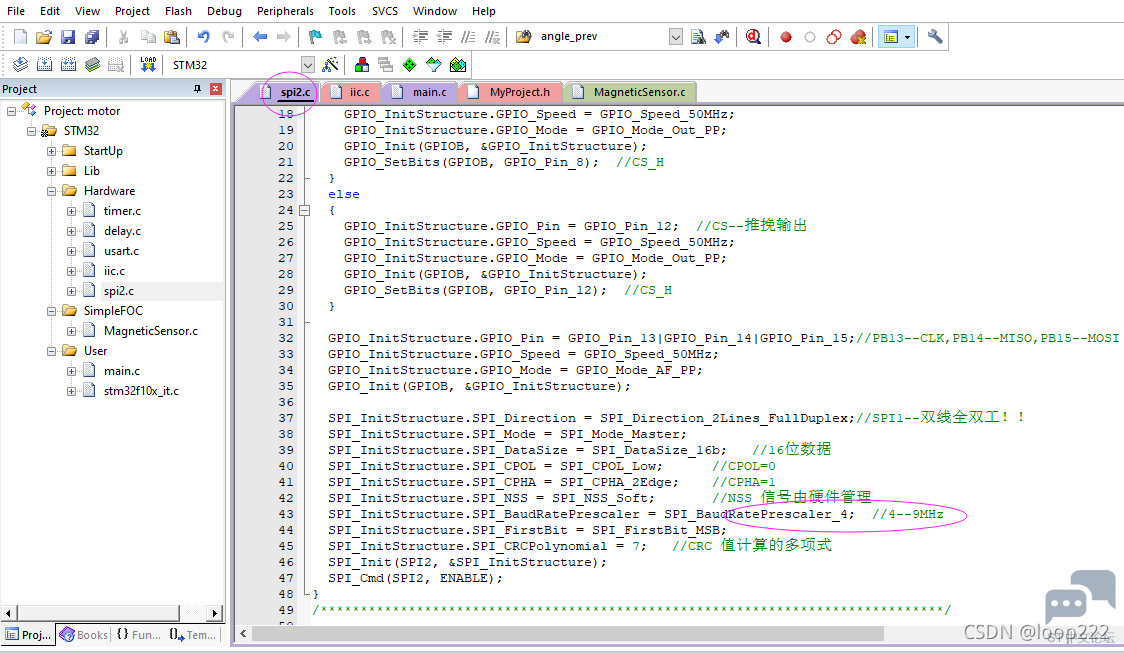Toggle the window layout selector button
The image size is (1124, 653).
coord(896,37)
